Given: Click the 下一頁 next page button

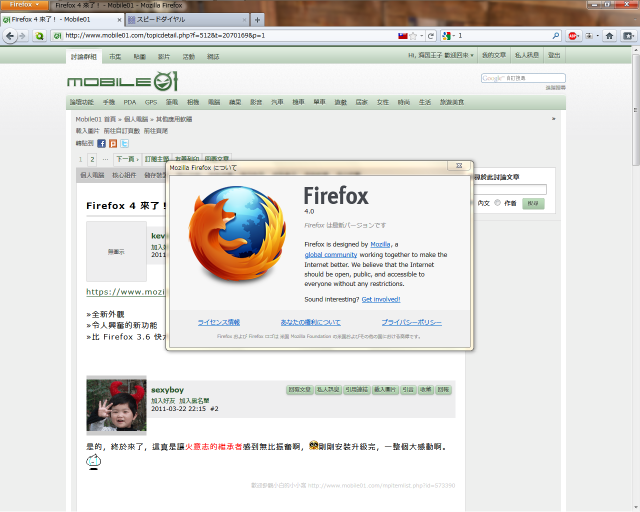Looking at the screenshot, I should coord(127,159).
